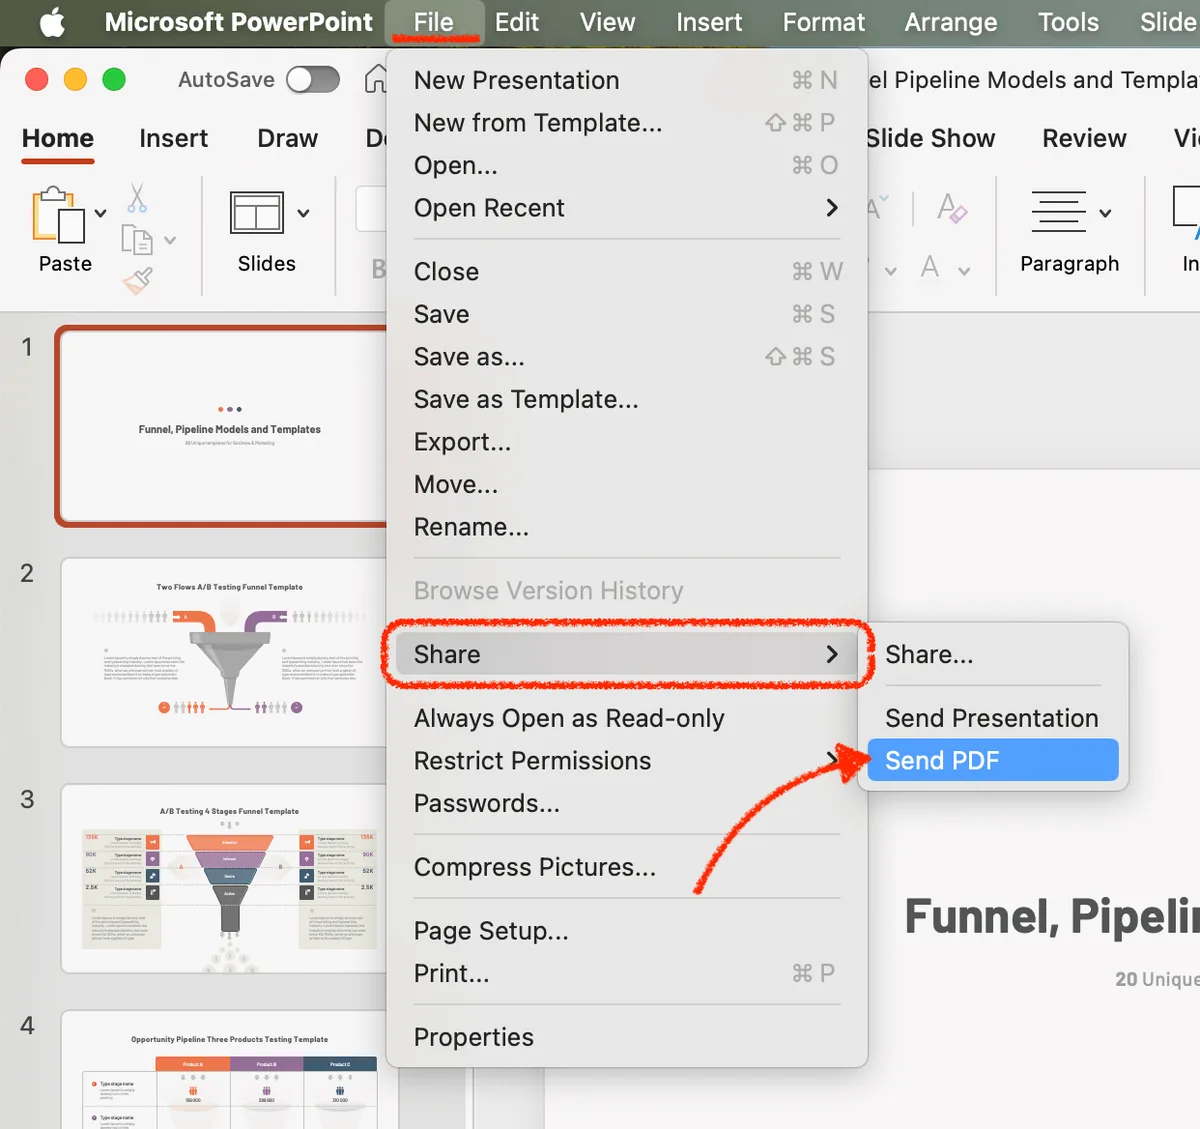The height and width of the screenshot is (1129, 1200).
Task: Select Always Open as Read-only
Action: (626, 718)
